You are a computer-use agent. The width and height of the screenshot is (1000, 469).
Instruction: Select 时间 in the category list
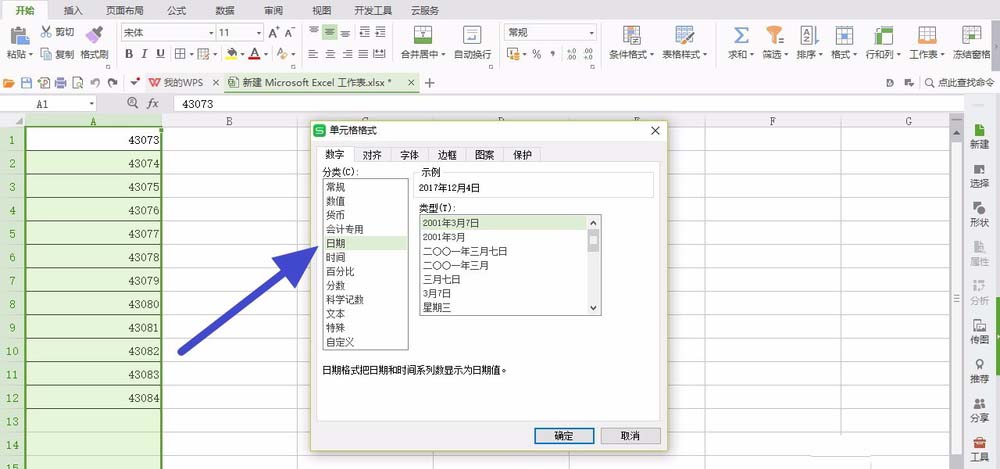coord(336,257)
